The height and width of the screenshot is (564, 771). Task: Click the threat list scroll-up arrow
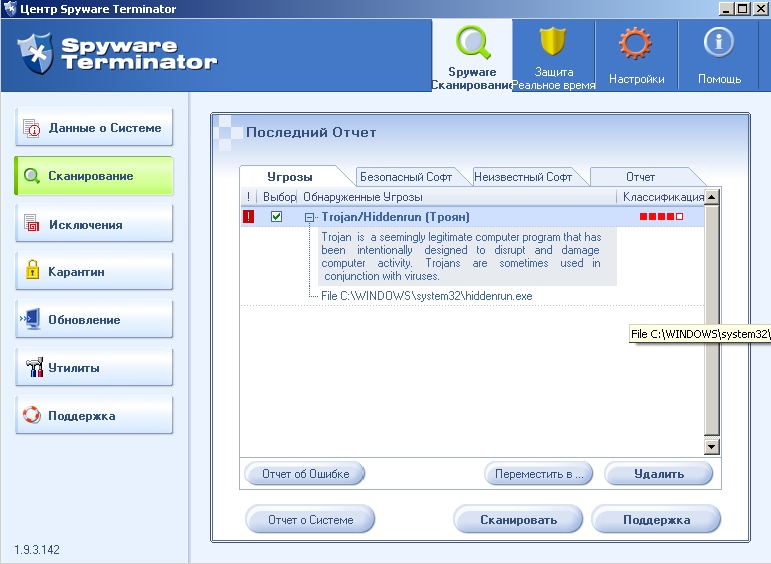point(712,197)
